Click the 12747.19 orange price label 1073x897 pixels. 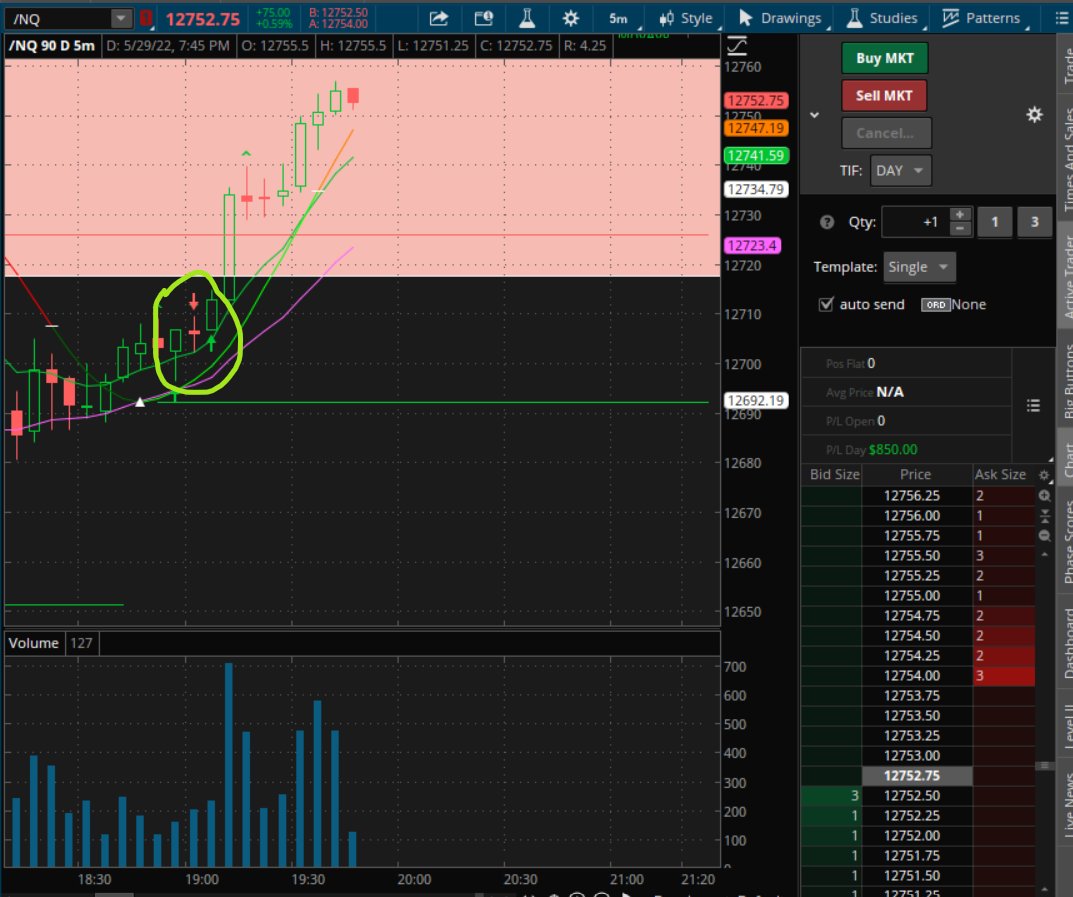tap(755, 129)
